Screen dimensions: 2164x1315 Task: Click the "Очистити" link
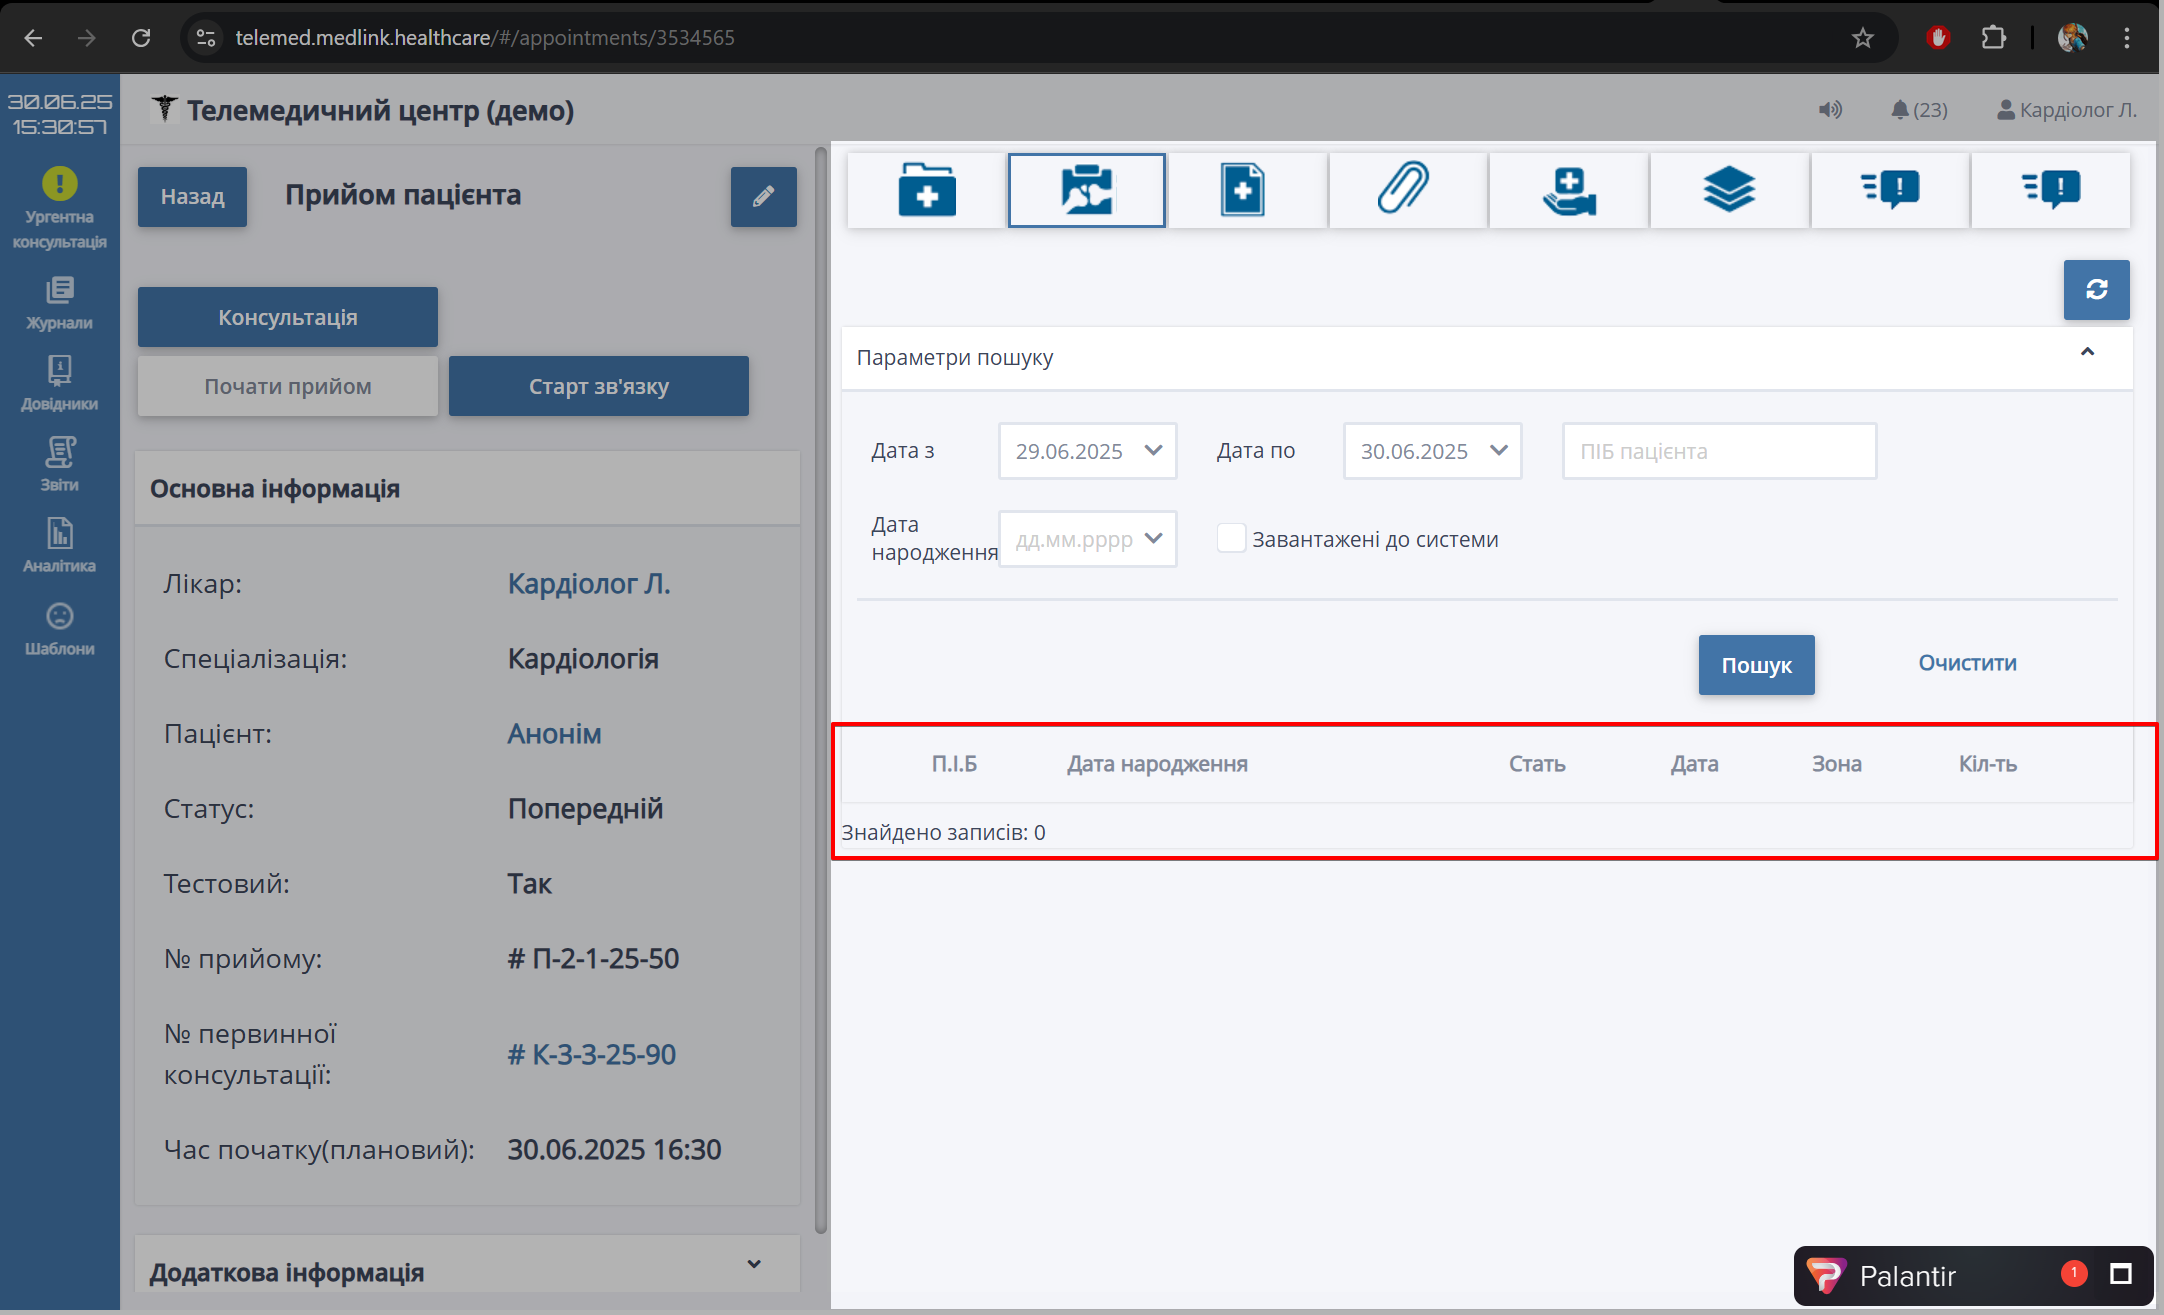point(1966,663)
